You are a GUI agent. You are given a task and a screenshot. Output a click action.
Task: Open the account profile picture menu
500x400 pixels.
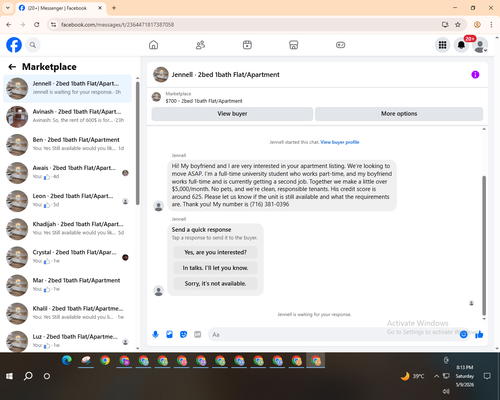[x=480, y=45]
